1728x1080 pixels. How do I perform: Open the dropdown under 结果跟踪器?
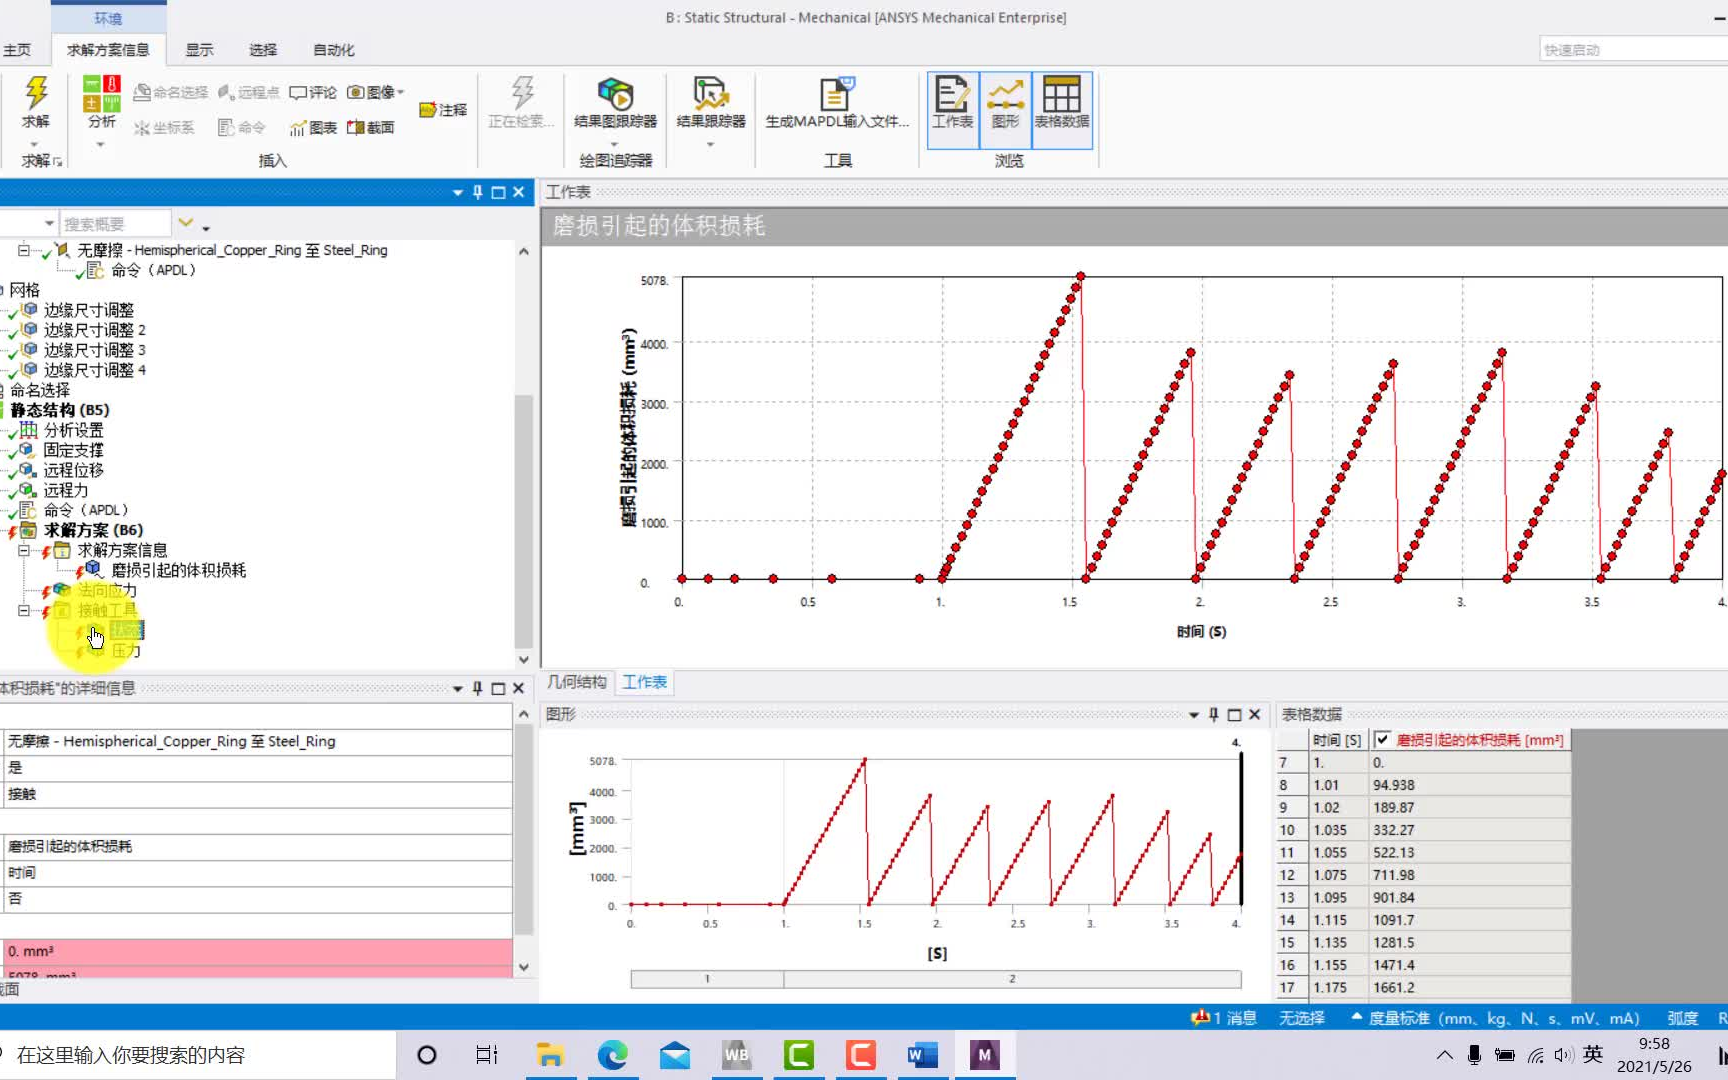(x=710, y=144)
